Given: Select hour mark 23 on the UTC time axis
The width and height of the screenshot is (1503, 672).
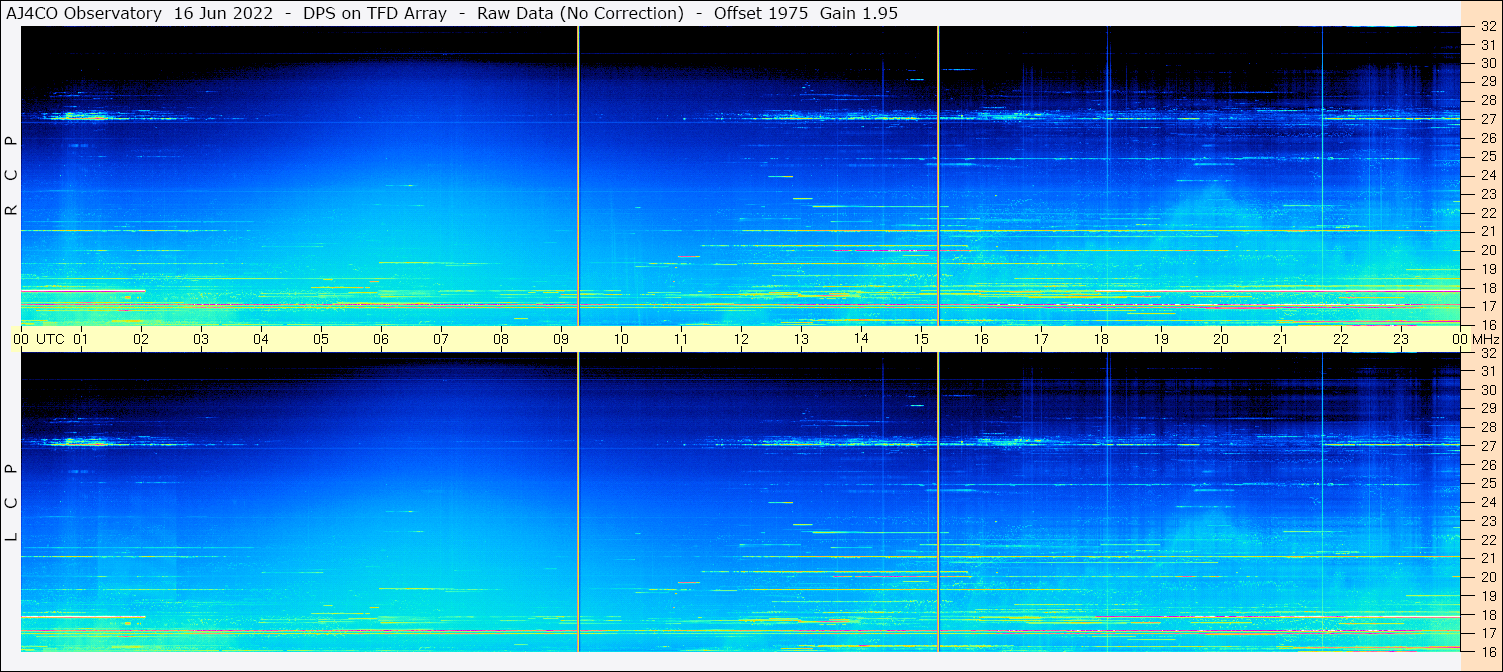Looking at the screenshot, I should [x=1401, y=339].
